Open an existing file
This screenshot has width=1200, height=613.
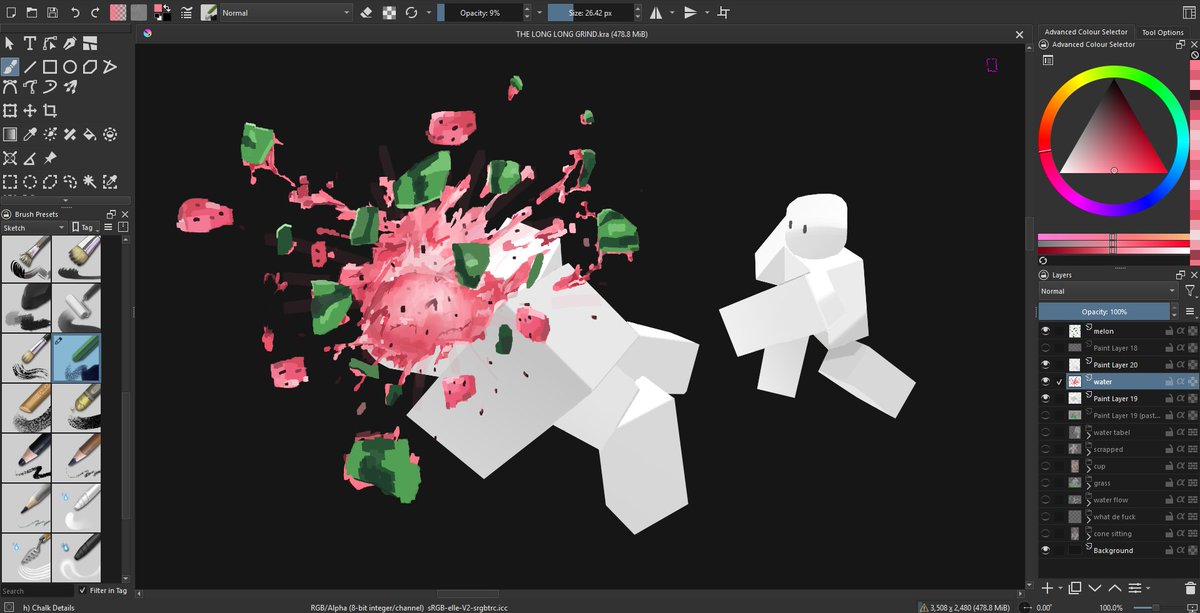click(x=32, y=13)
